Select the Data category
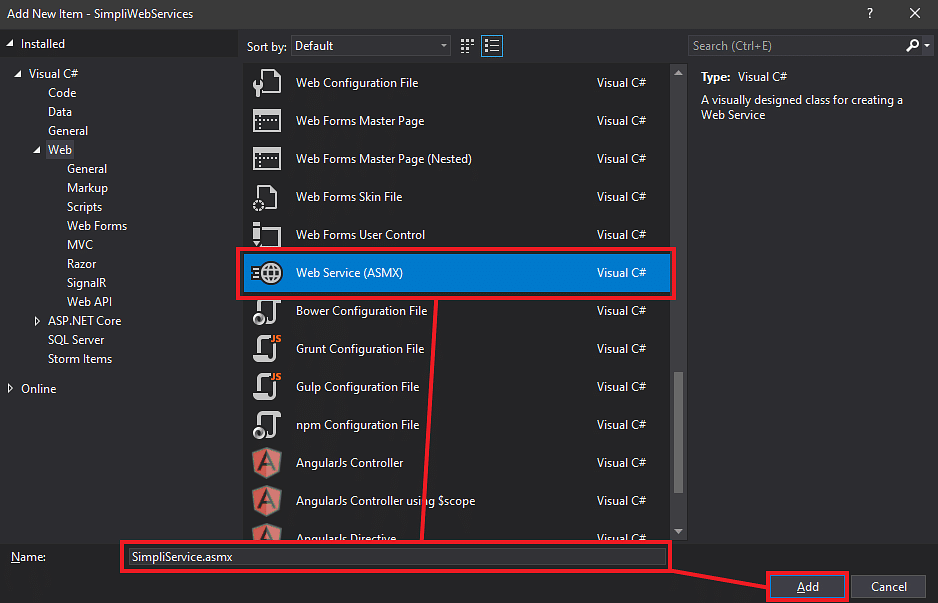This screenshot has height=603, width=938. pyautogui.click(x=60, y=112)
